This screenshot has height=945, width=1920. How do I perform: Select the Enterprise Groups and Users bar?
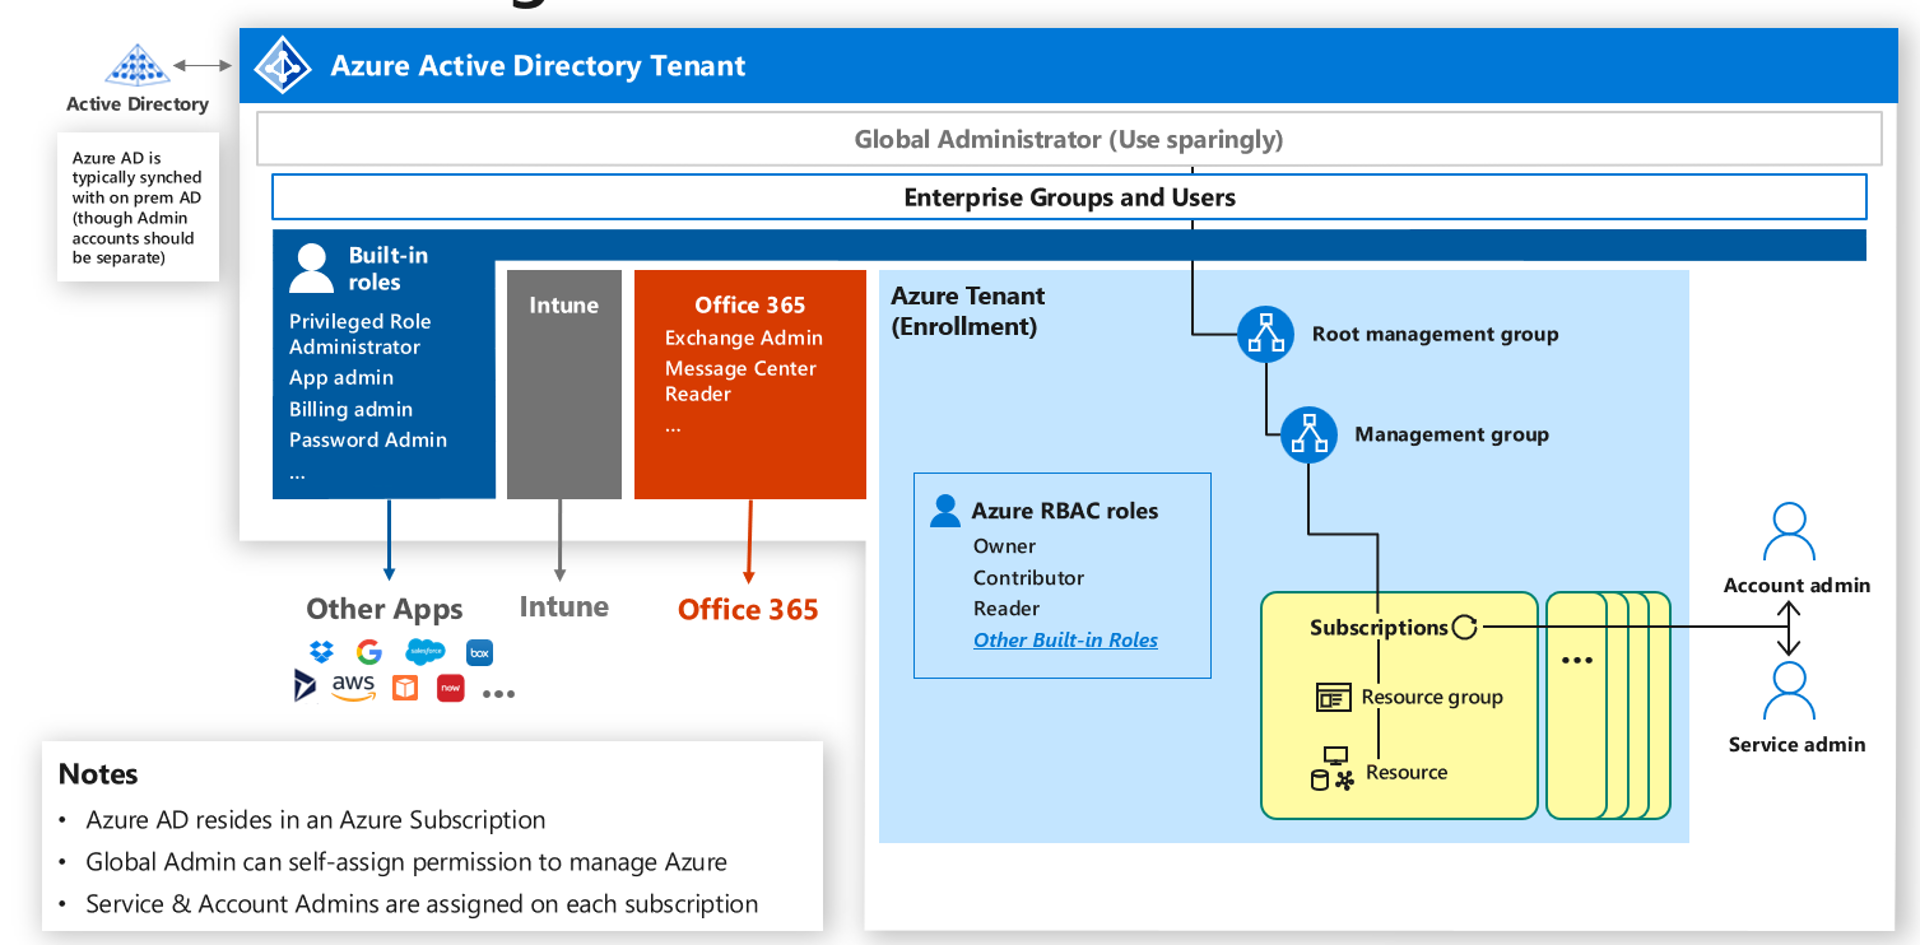click(1069, 197)
